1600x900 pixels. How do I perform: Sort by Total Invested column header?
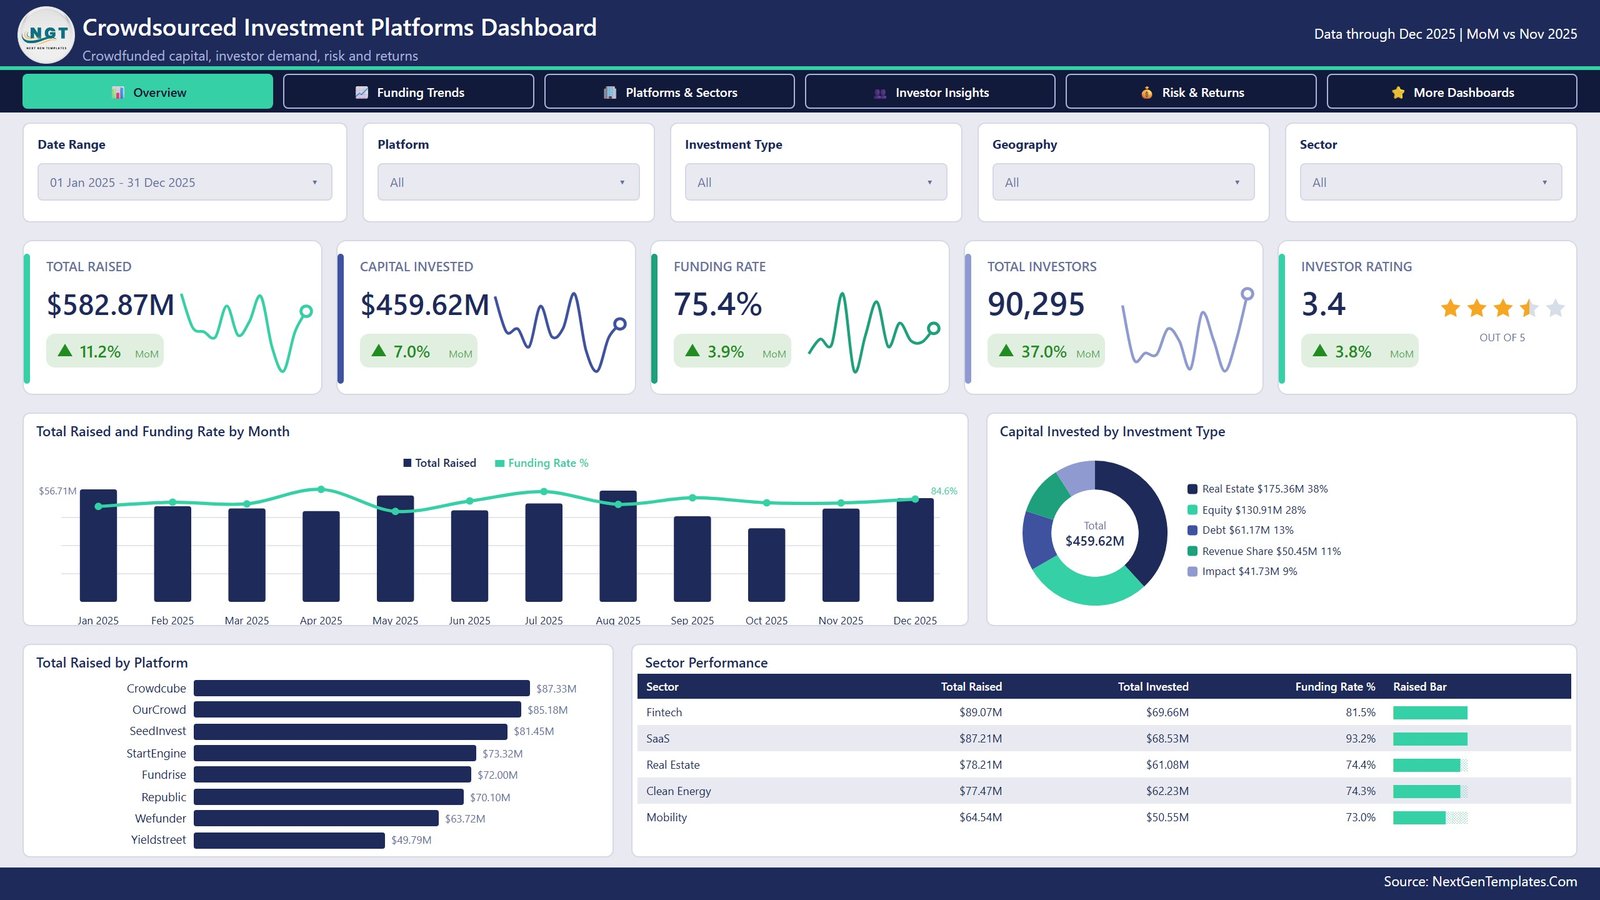[x=1153, y=687]
